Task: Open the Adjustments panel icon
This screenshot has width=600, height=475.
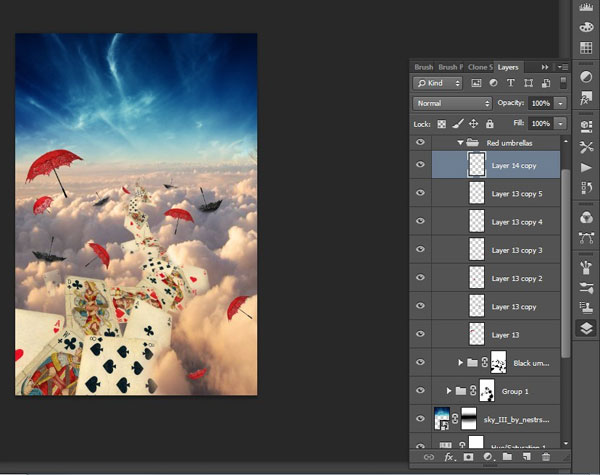Action: [x=586, y=77]
